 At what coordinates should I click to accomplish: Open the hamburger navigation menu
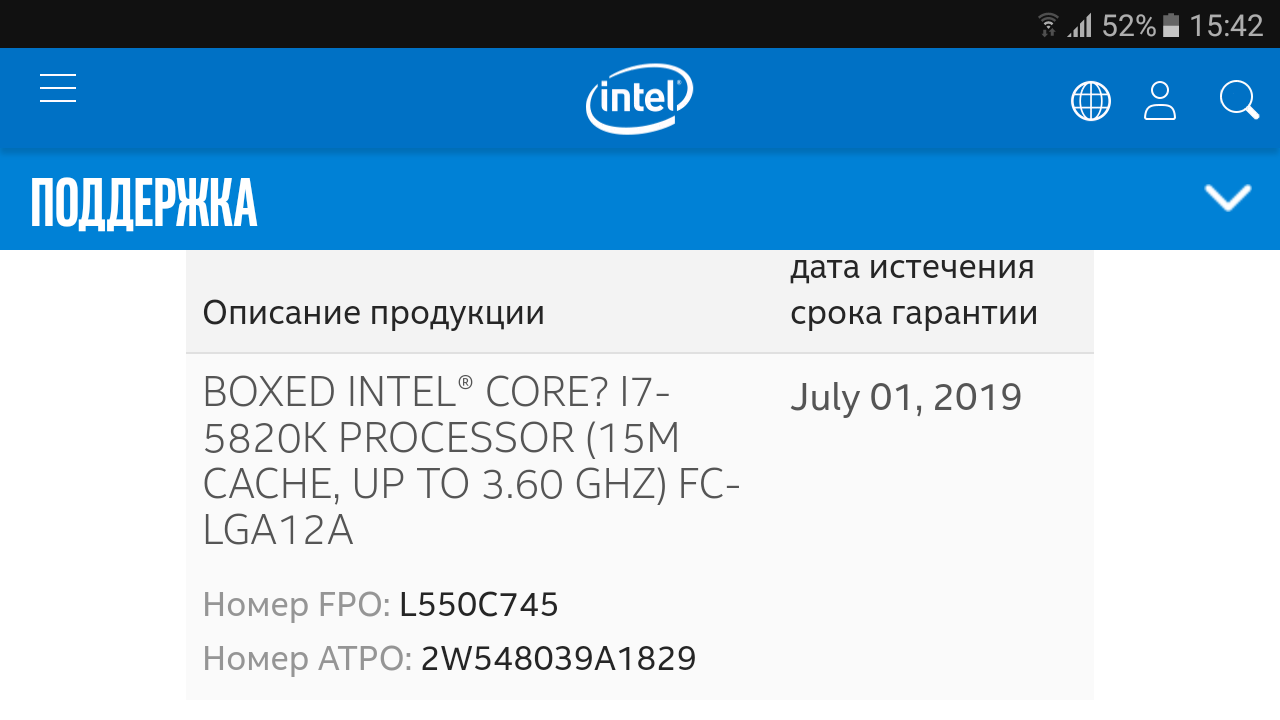coord(58,89)
